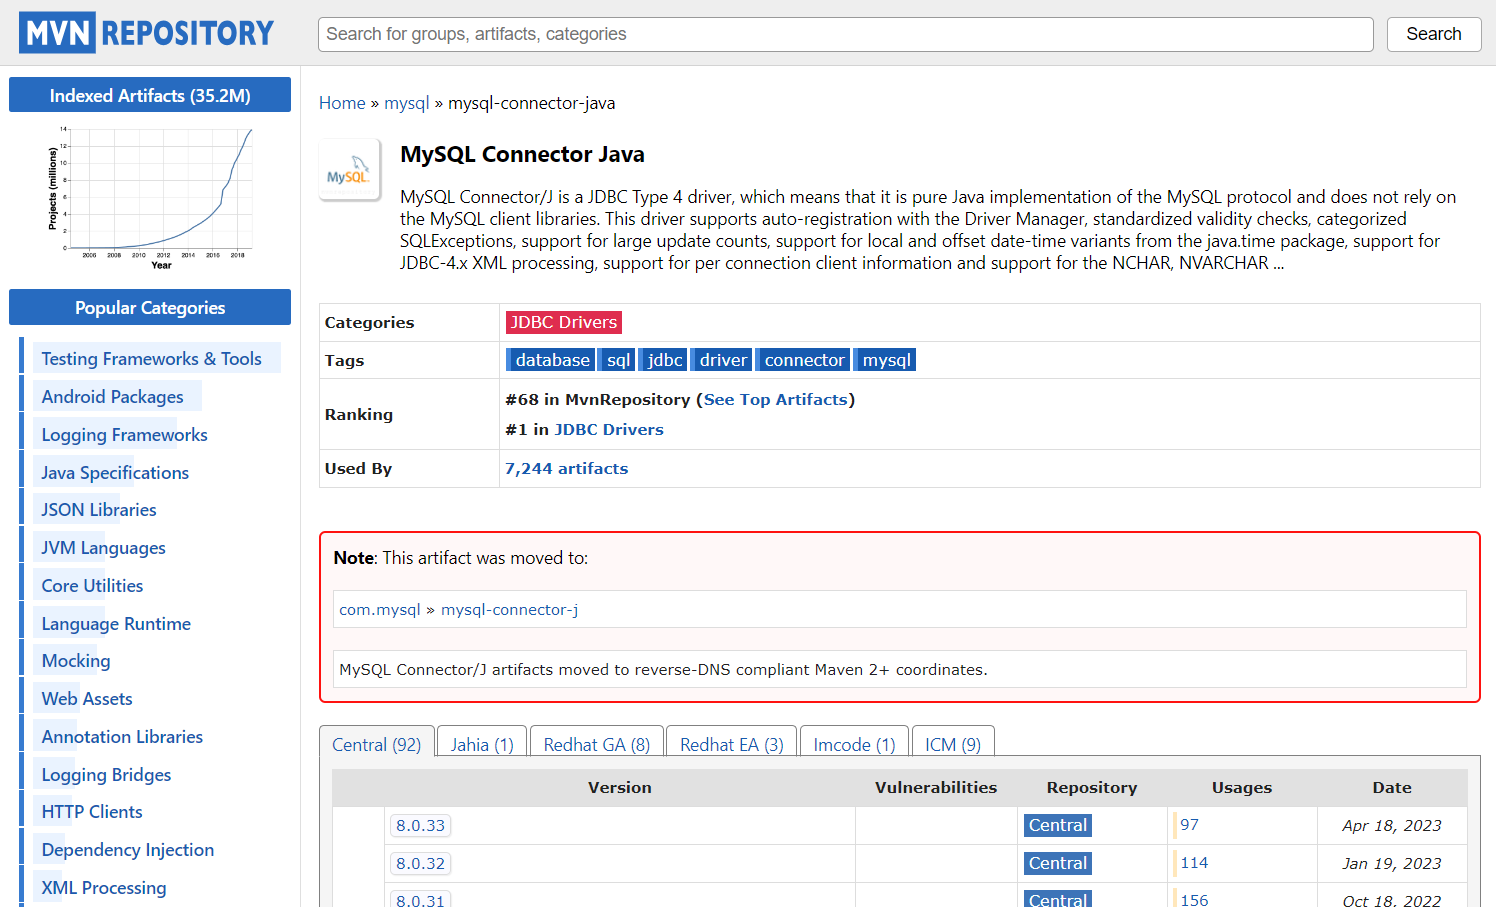Open Language Runtime category

[x=116, y=624]
